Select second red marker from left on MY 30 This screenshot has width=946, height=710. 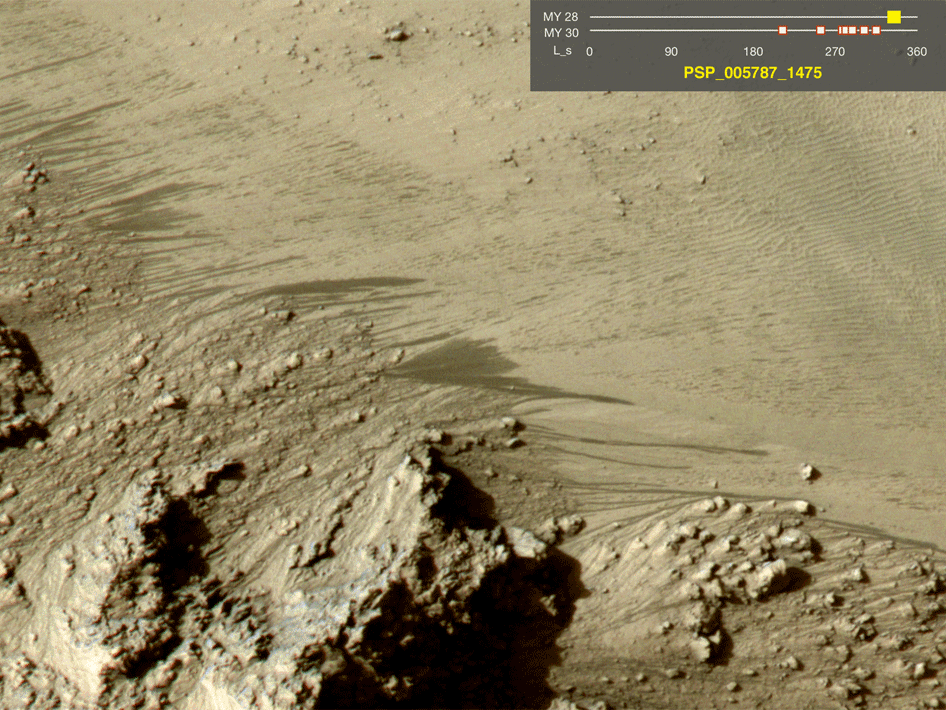821,31
